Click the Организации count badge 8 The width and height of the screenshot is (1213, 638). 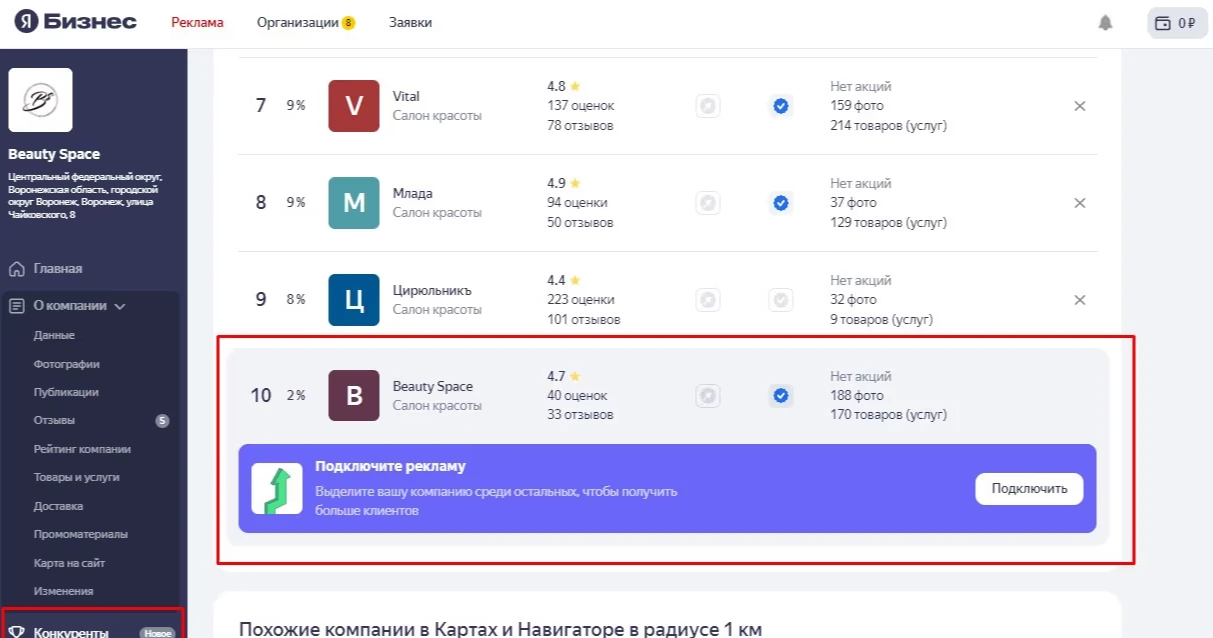[348, 23]
